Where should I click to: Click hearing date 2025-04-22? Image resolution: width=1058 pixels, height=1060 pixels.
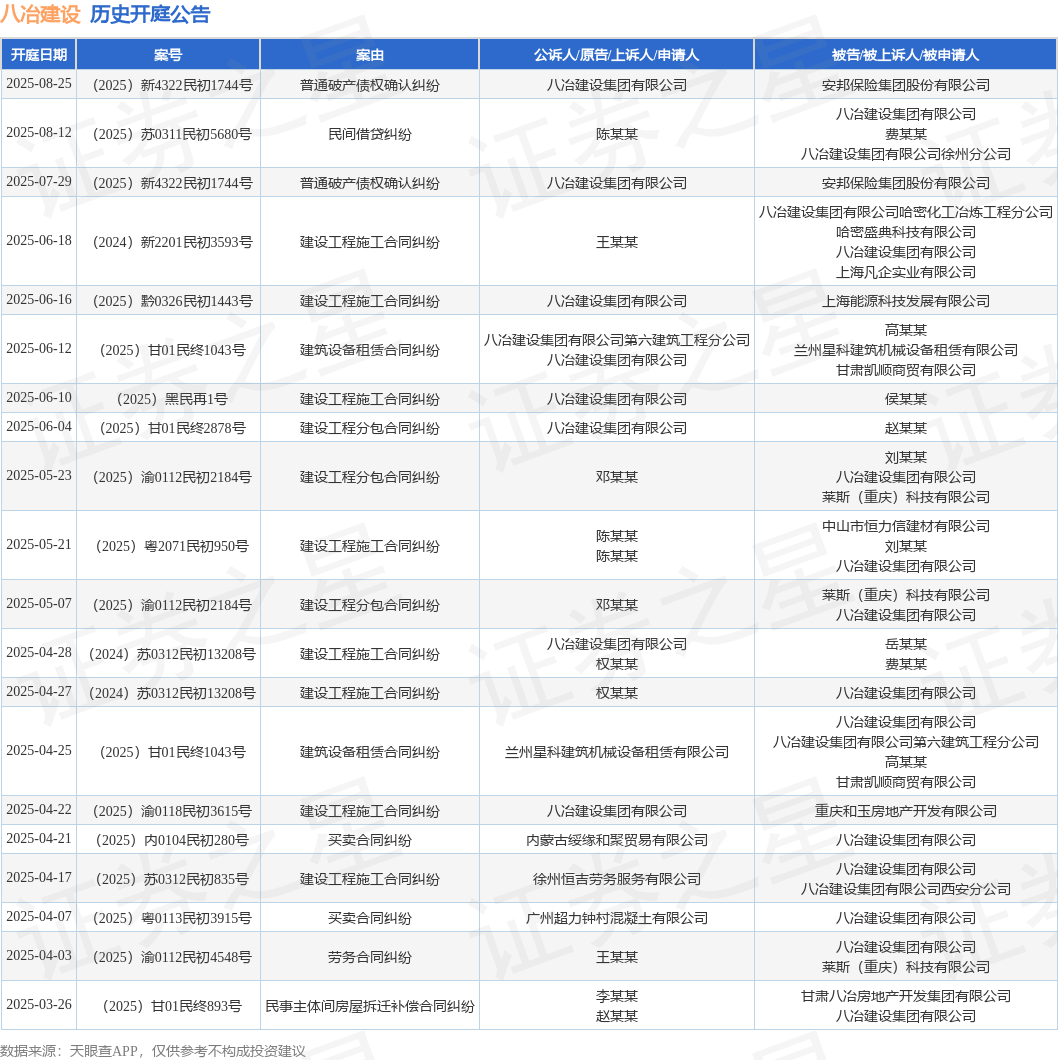click(x=39, y=810)
